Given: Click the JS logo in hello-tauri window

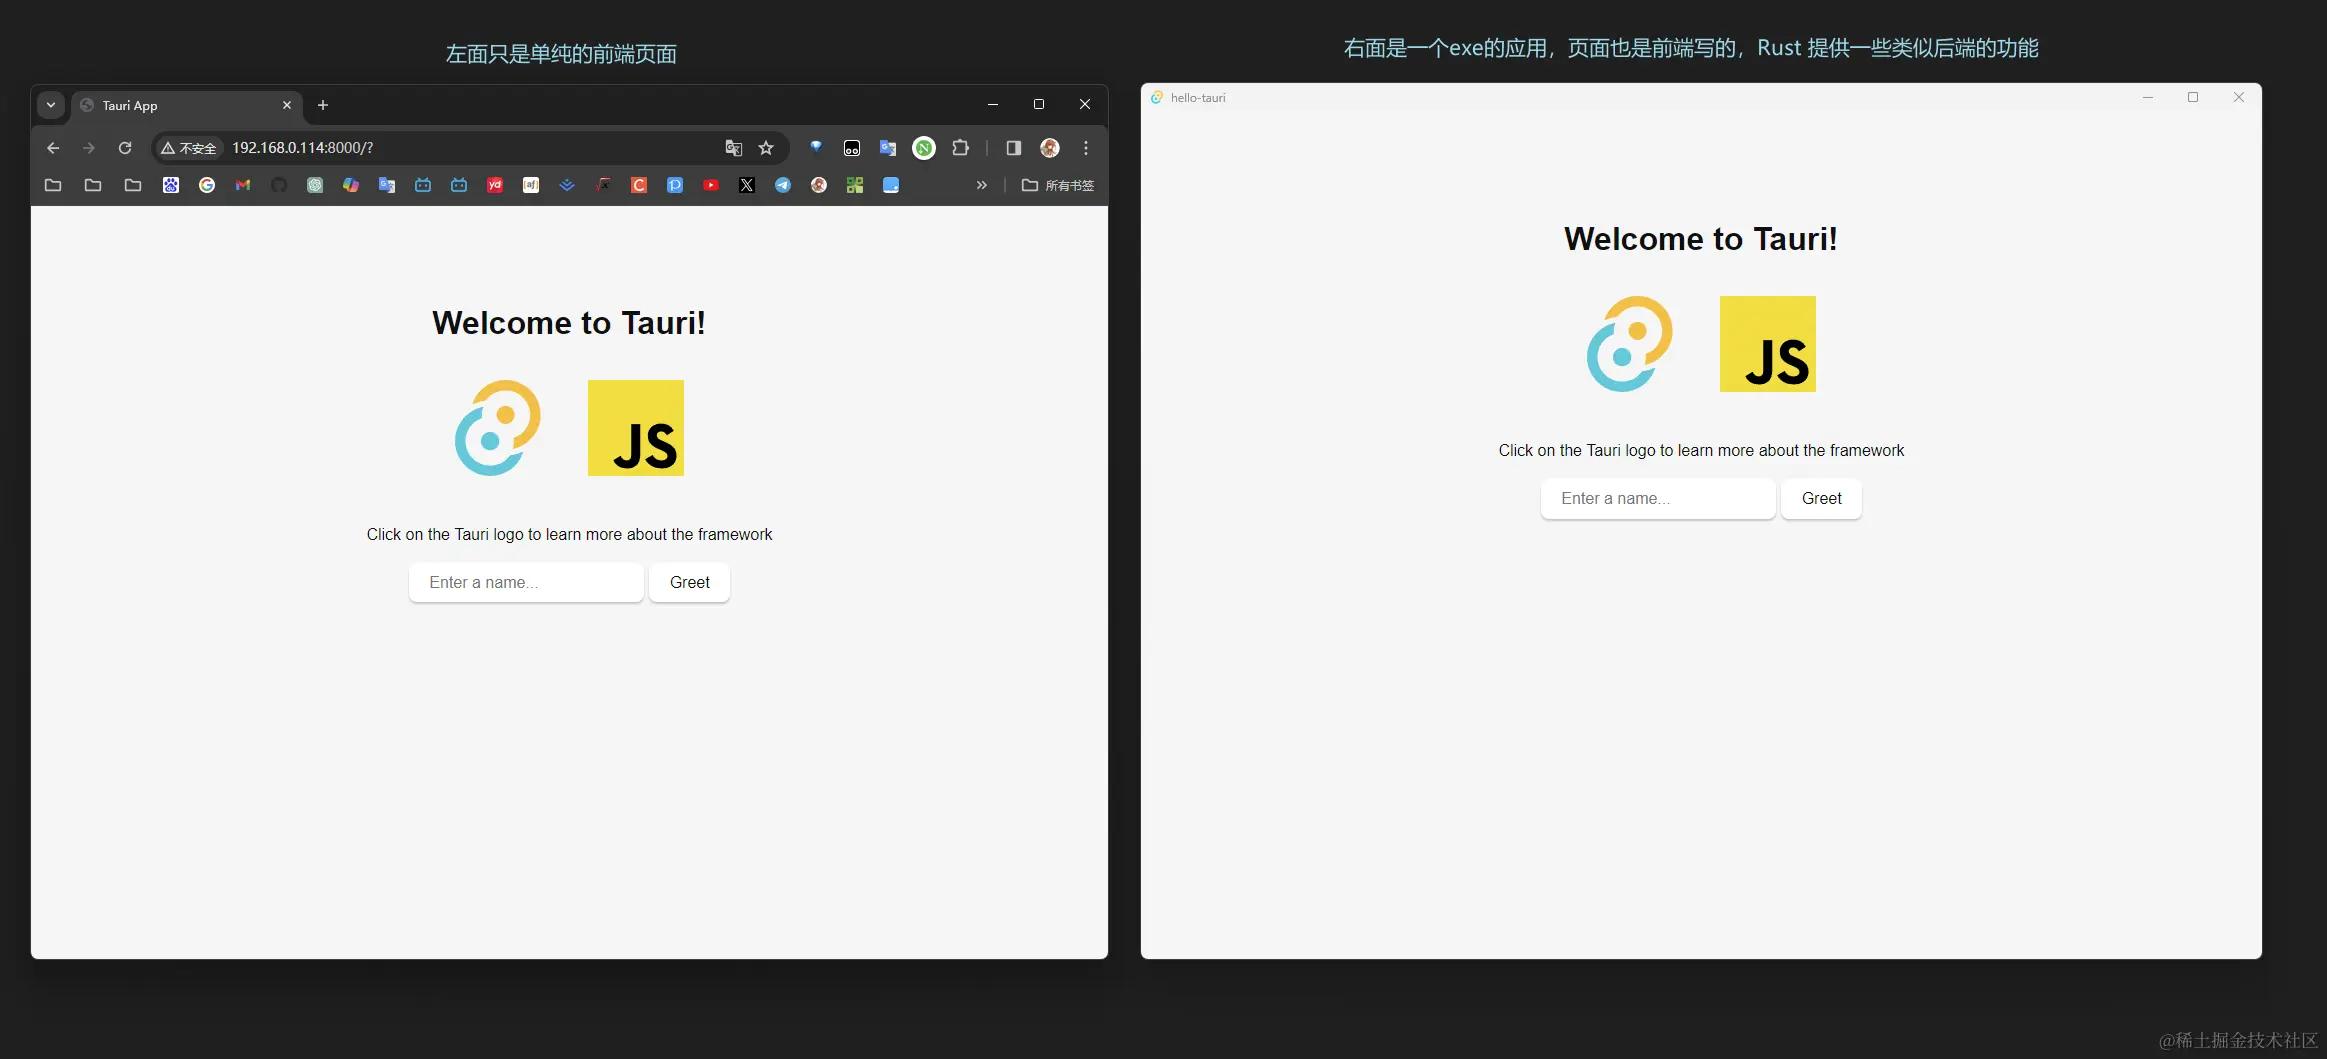Looking at the screenshot, I should (1768, 344).
